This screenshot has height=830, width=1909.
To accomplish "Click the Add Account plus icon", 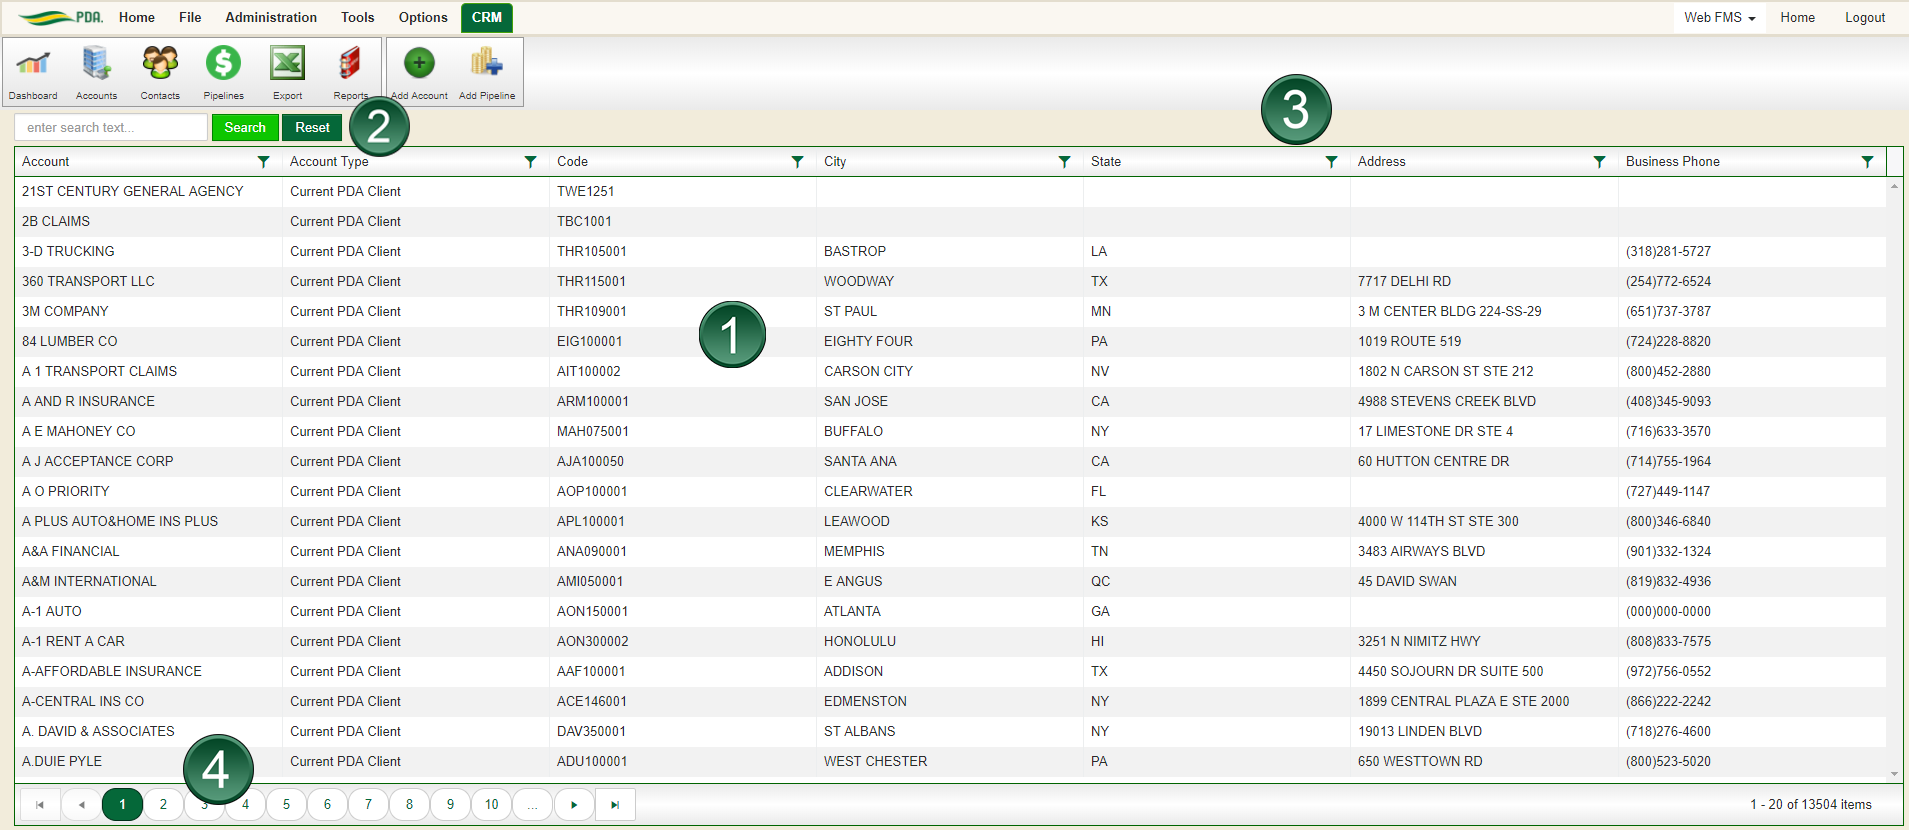I will (419, 64).
